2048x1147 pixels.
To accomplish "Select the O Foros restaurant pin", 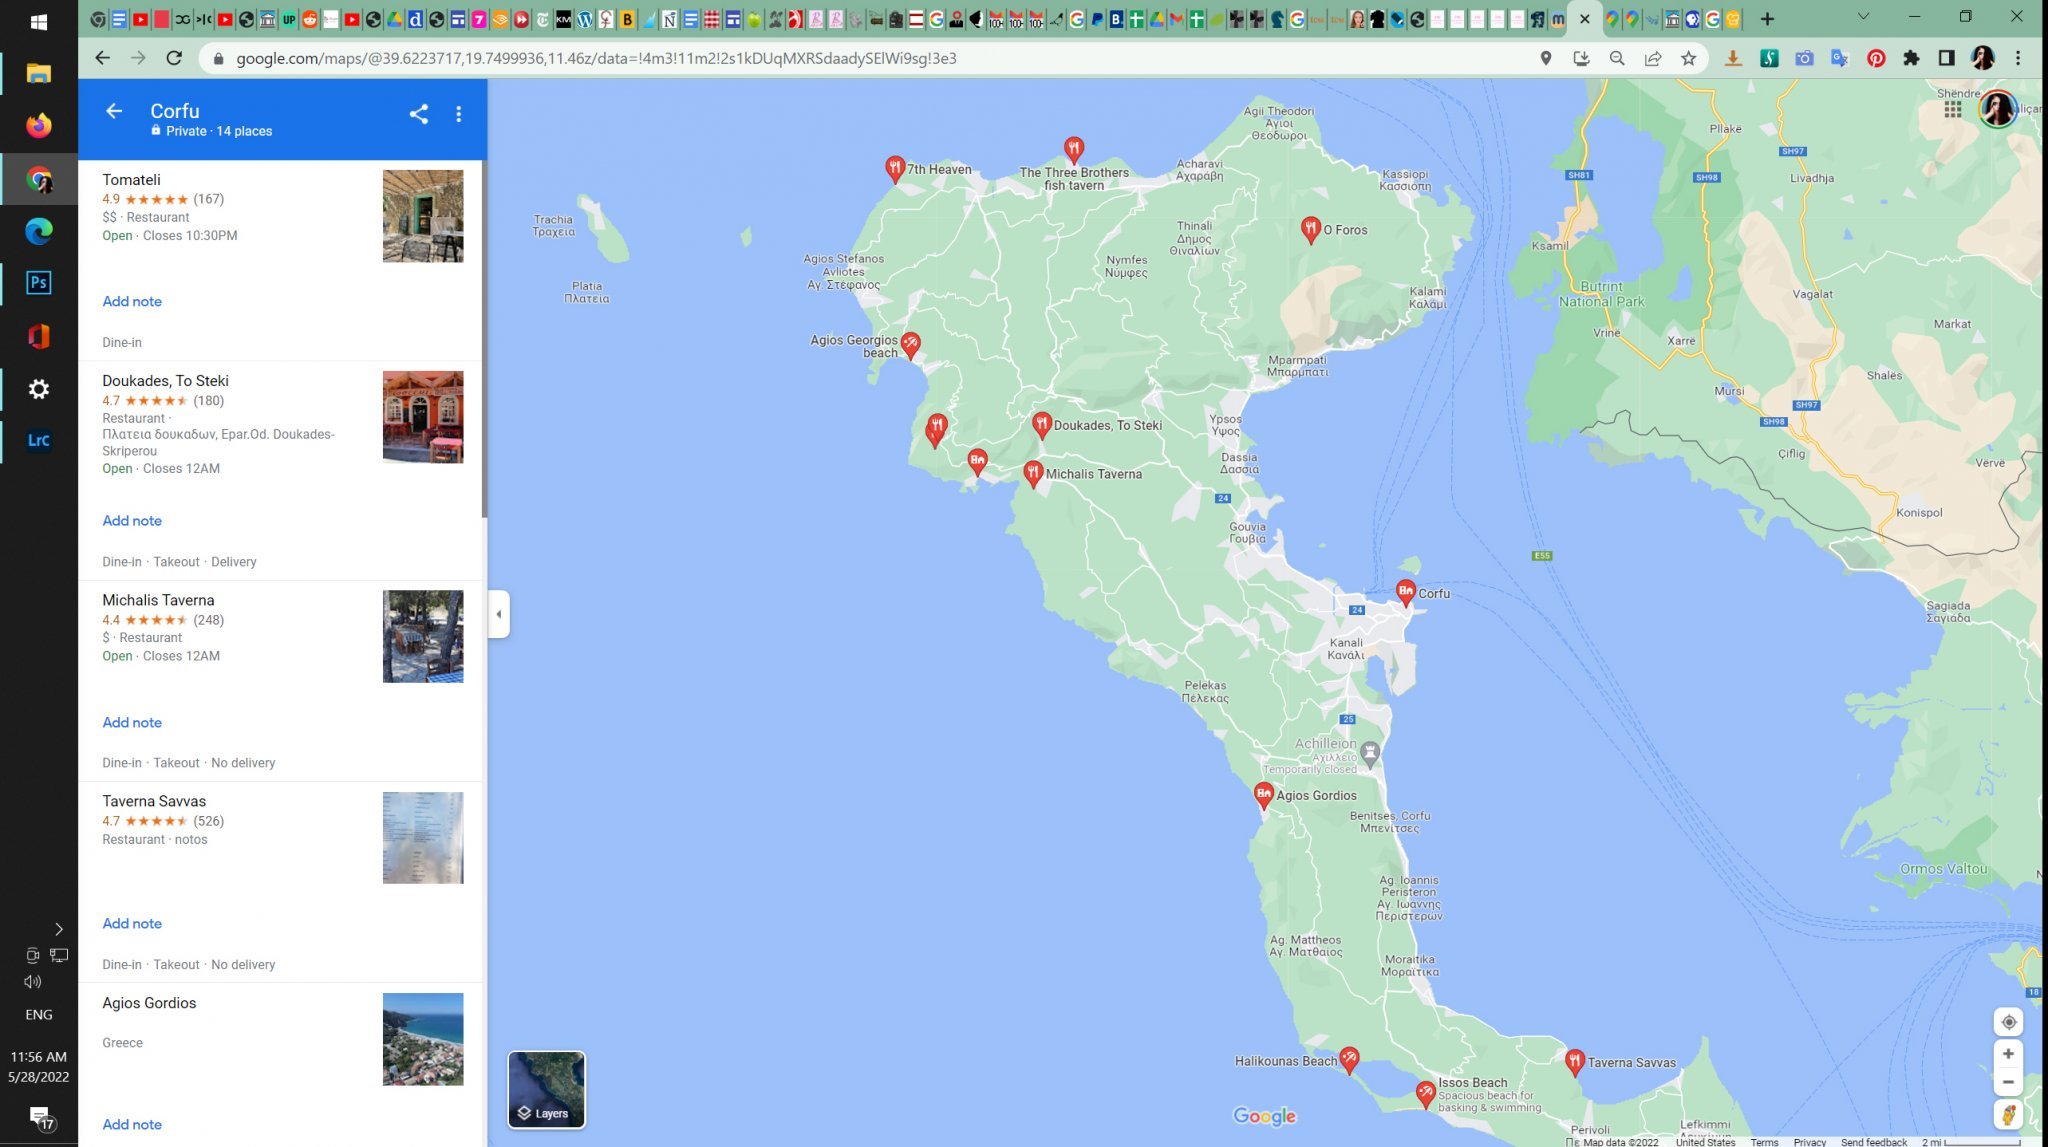I will pos(1310,229).
